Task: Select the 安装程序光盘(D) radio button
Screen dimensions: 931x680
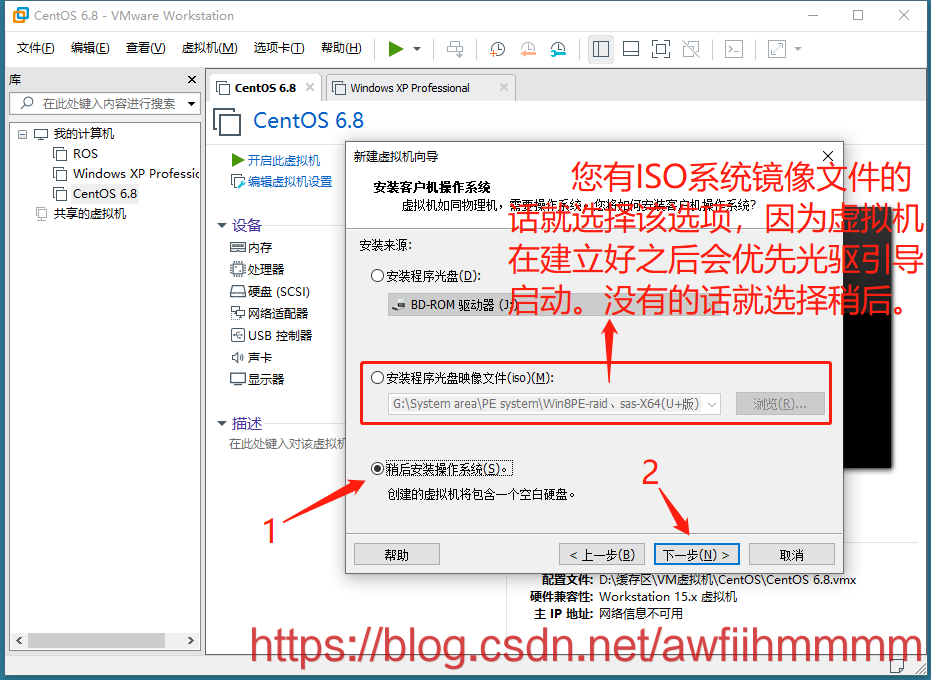Action: (377, 276)
